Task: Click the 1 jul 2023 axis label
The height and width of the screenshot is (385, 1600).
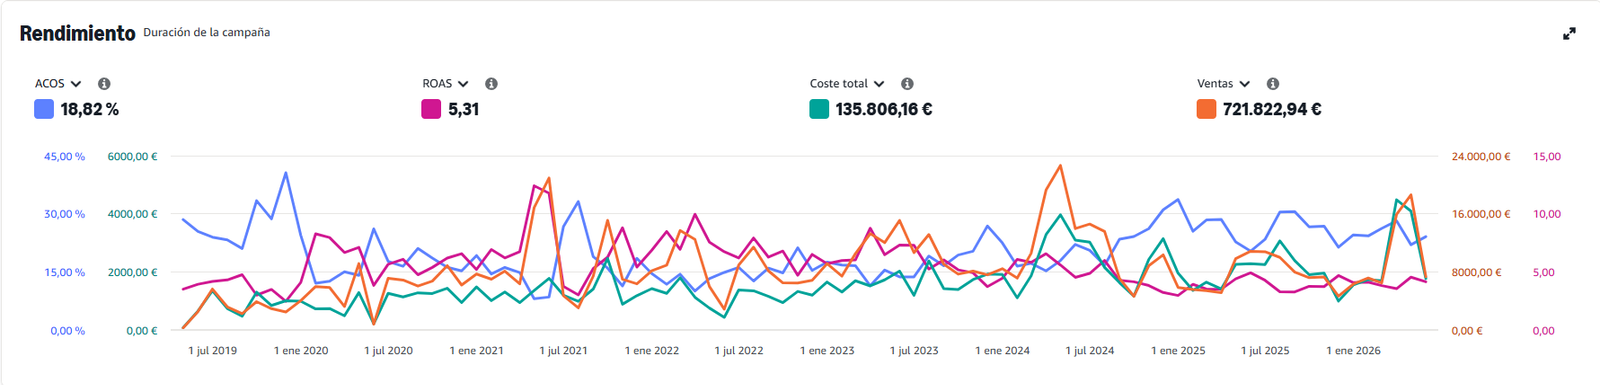Action: [914, 351]
